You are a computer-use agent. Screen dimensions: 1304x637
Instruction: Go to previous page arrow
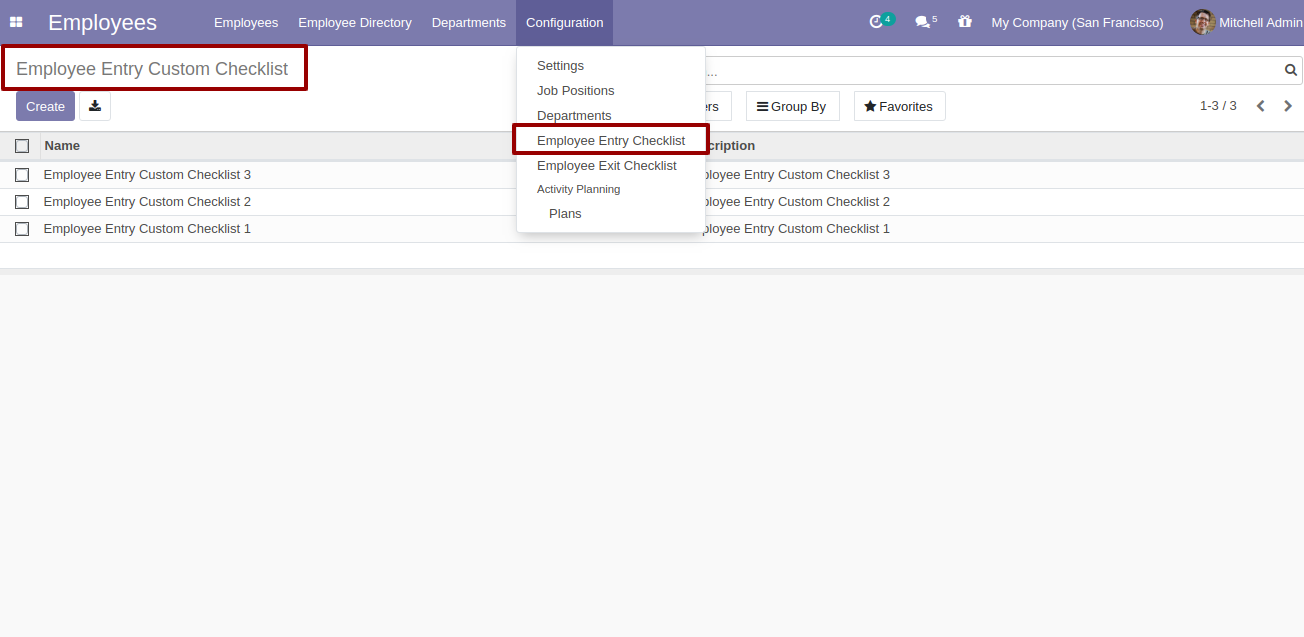click(x=1261, y=106)
